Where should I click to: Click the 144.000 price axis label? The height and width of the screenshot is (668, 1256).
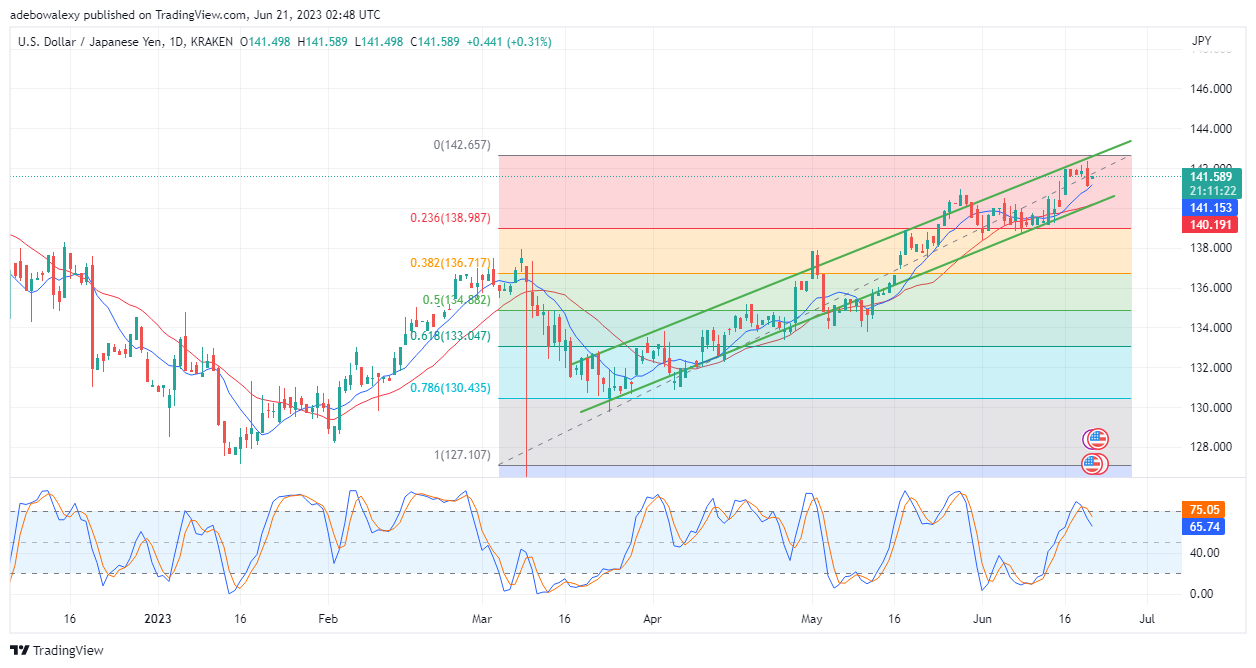click(1210, 129)
